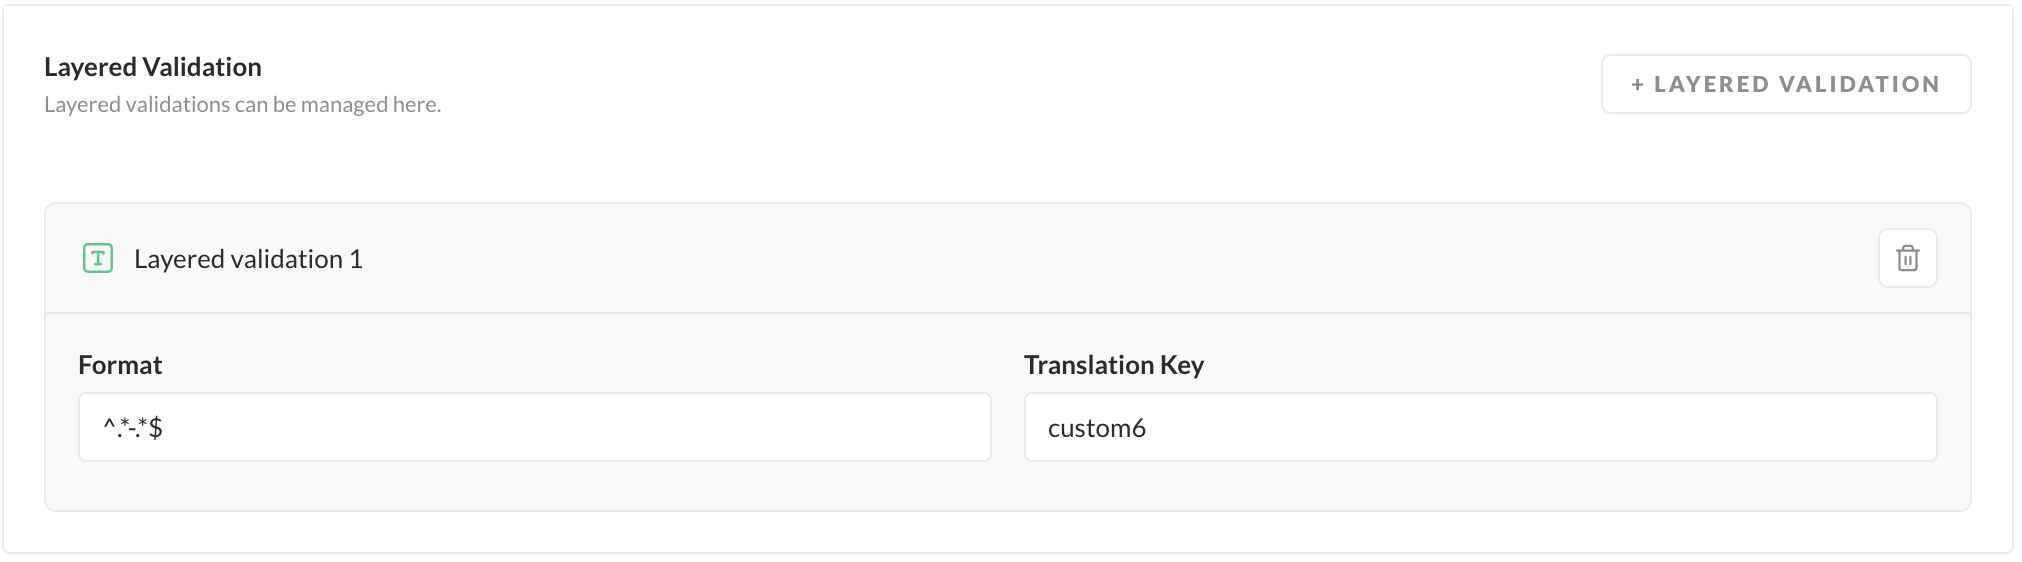
Task: Click the Layered validation 1 header bar
Action: [x=1000, y=259]
